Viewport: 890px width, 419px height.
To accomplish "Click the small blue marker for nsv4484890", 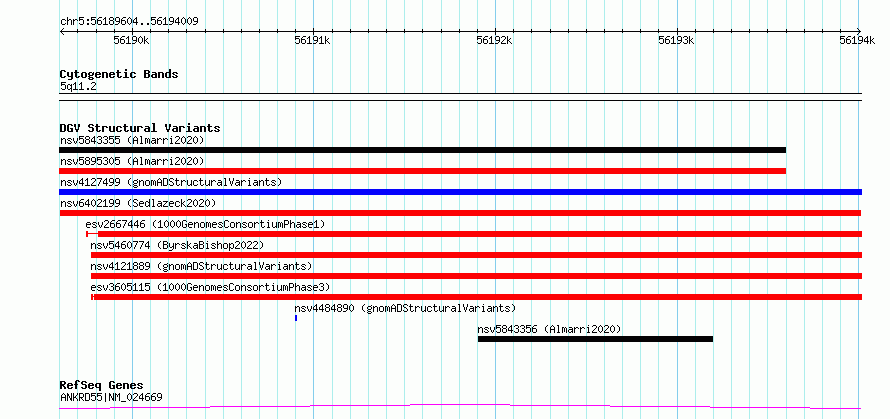I will coord(296,318).
